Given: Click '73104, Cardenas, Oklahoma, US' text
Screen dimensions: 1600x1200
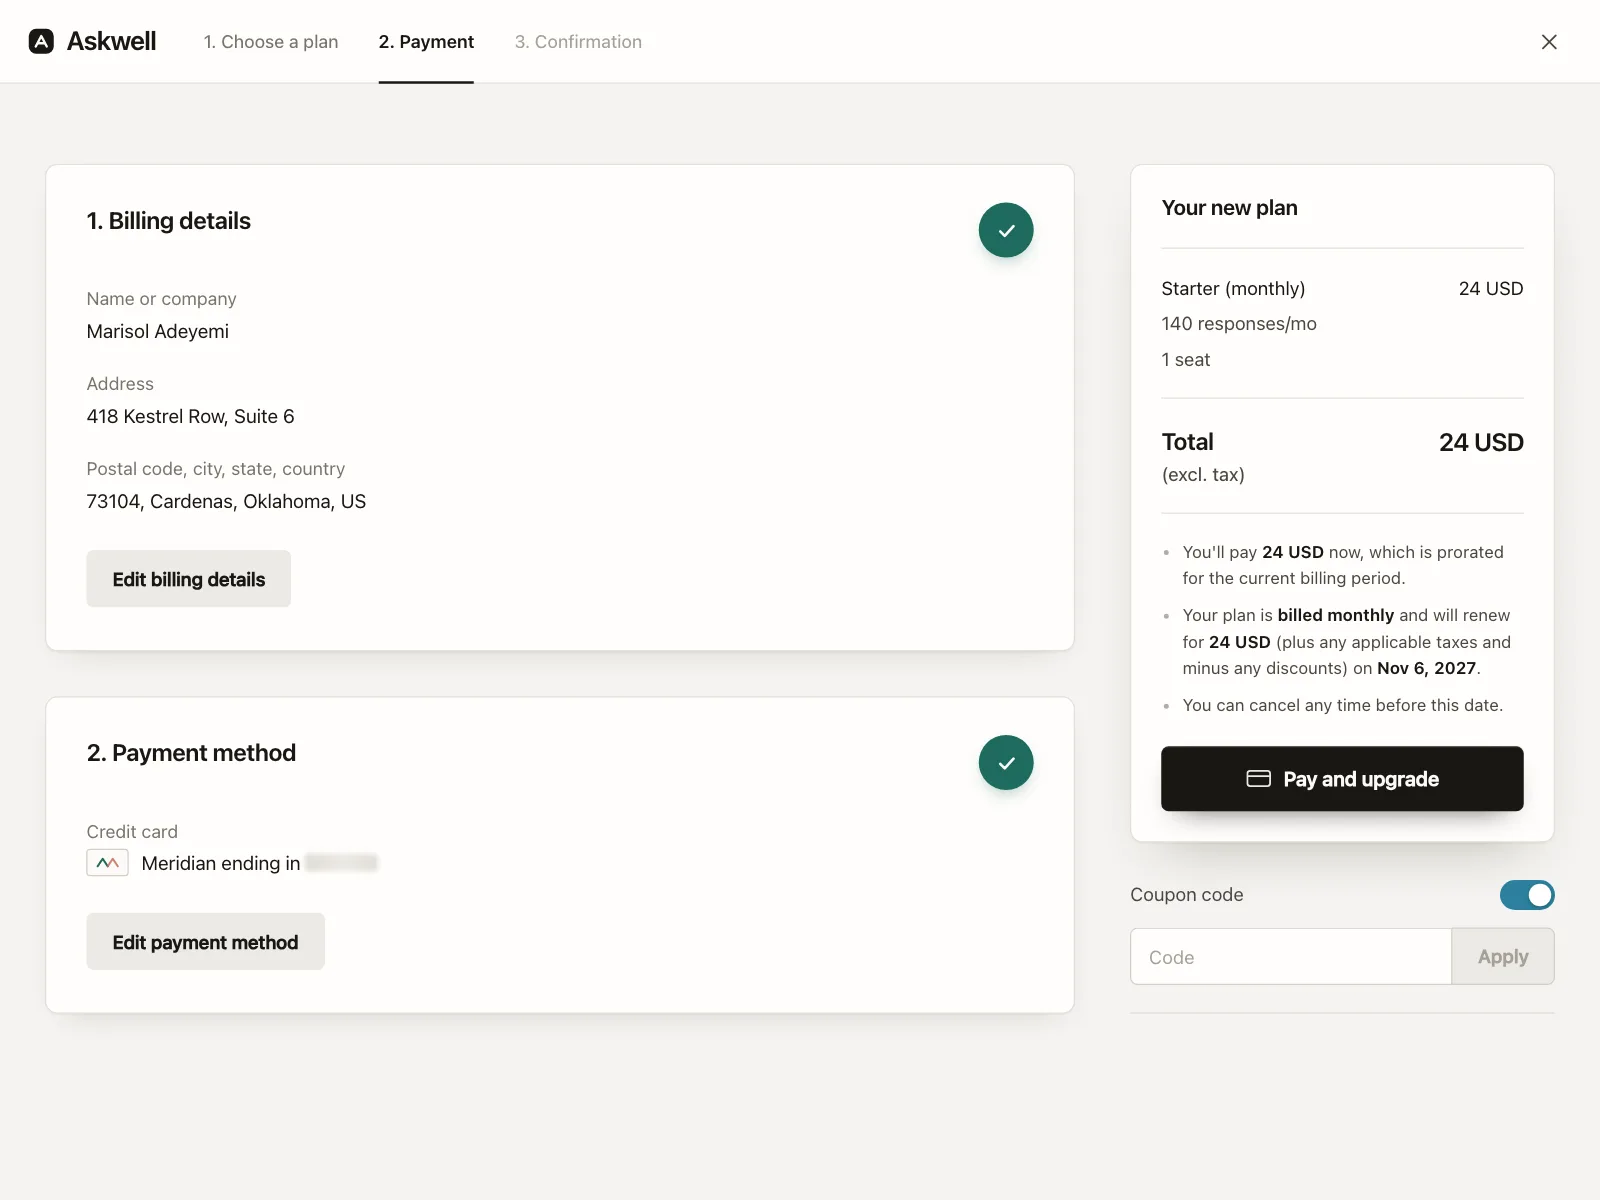Looking at the screenshot, I should (x=226, y=501).
